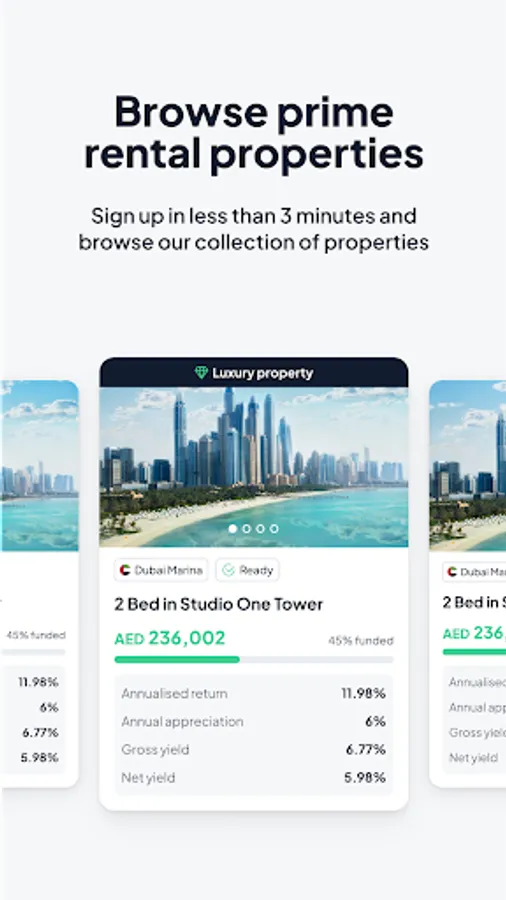Screen dimensions: 506x900
Task: Open the Dubai skyline photo on center card
Action: (254, 467)
